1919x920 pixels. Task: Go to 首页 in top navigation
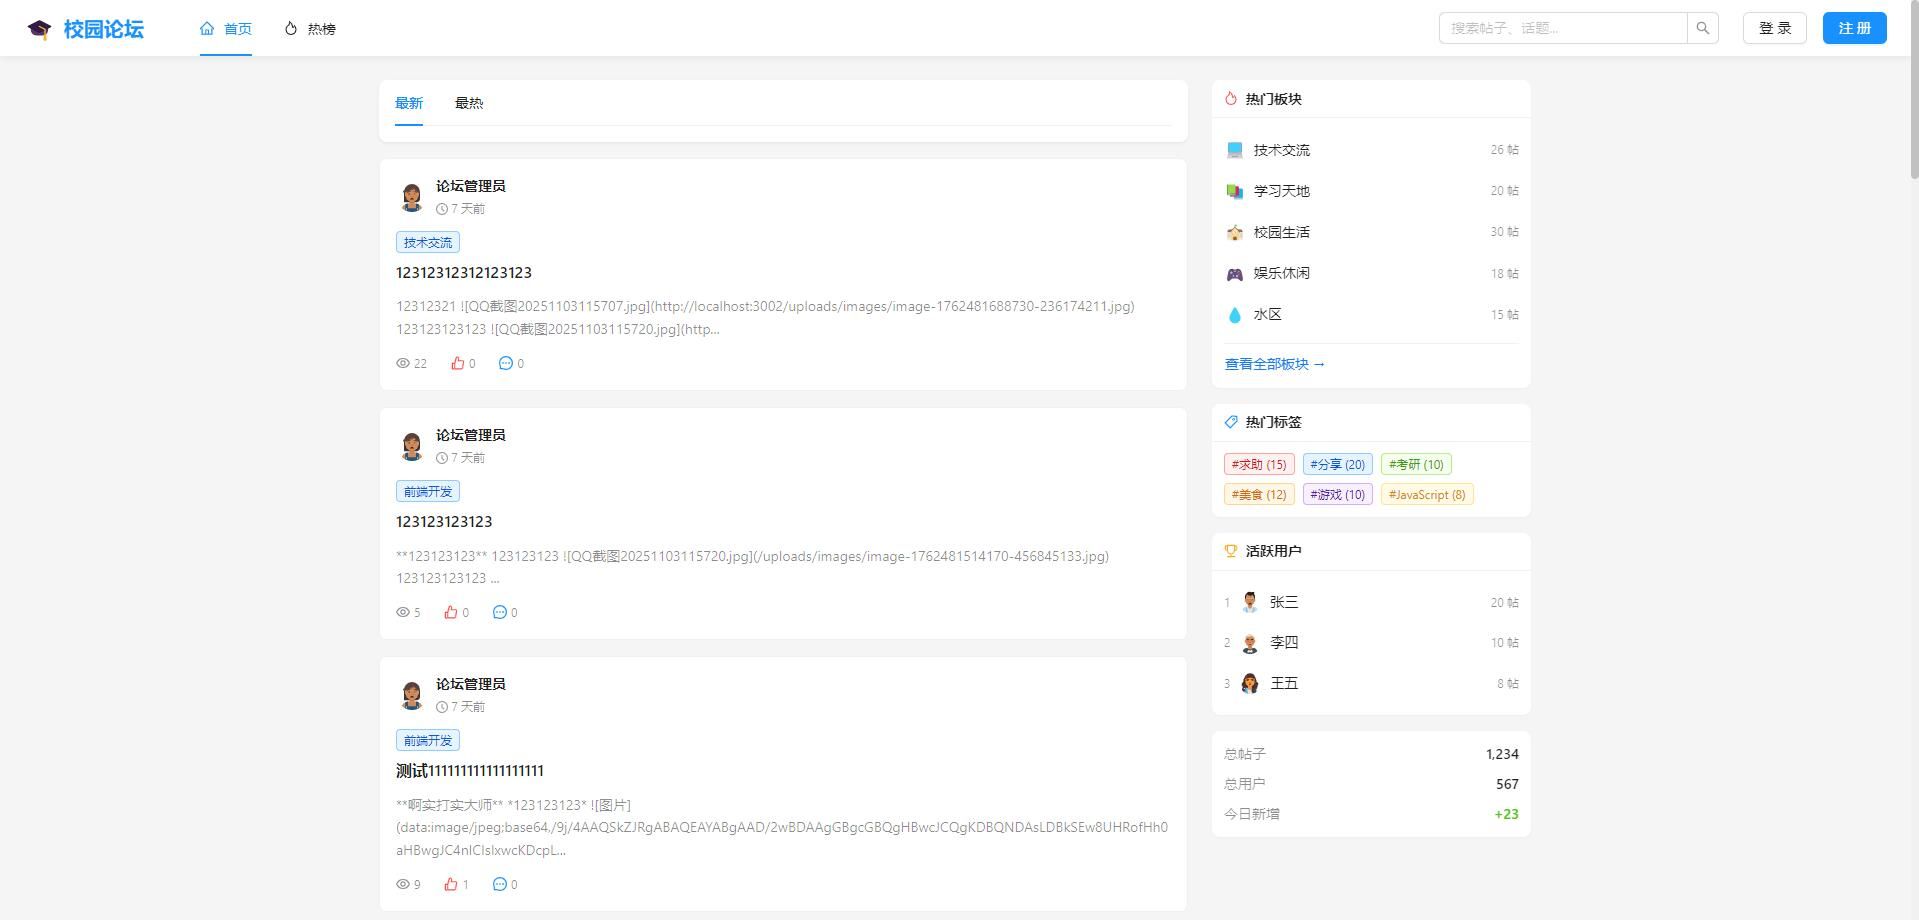pyautogui.click(x=226, y=29)
